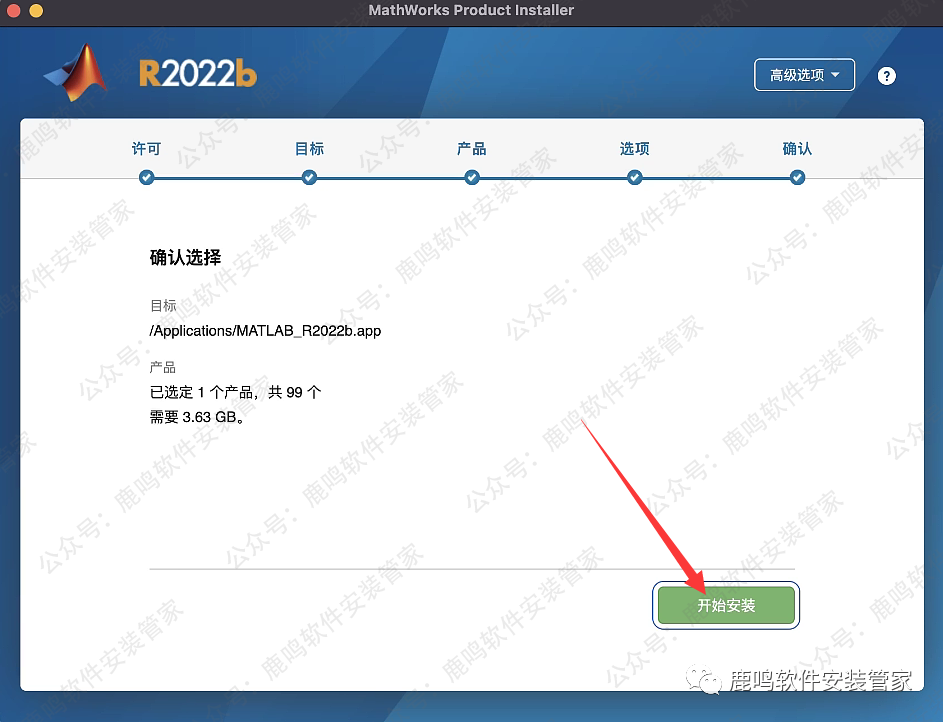Go to the 产品 step
This screenshot has height=722, width=943.
pyautogui.click(x=472, y=148)
